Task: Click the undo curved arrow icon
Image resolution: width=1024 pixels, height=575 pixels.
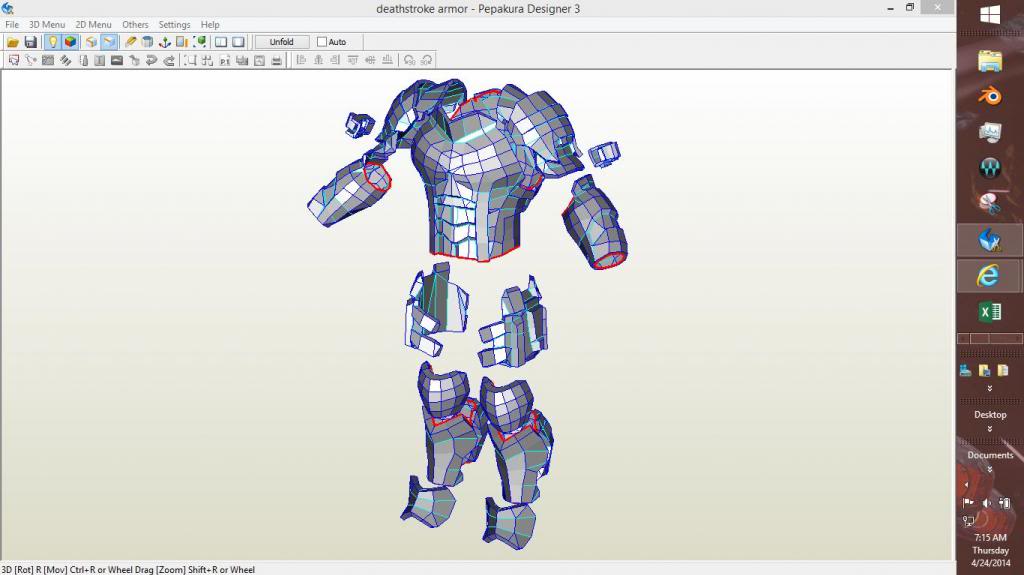Action: (152, 60)
